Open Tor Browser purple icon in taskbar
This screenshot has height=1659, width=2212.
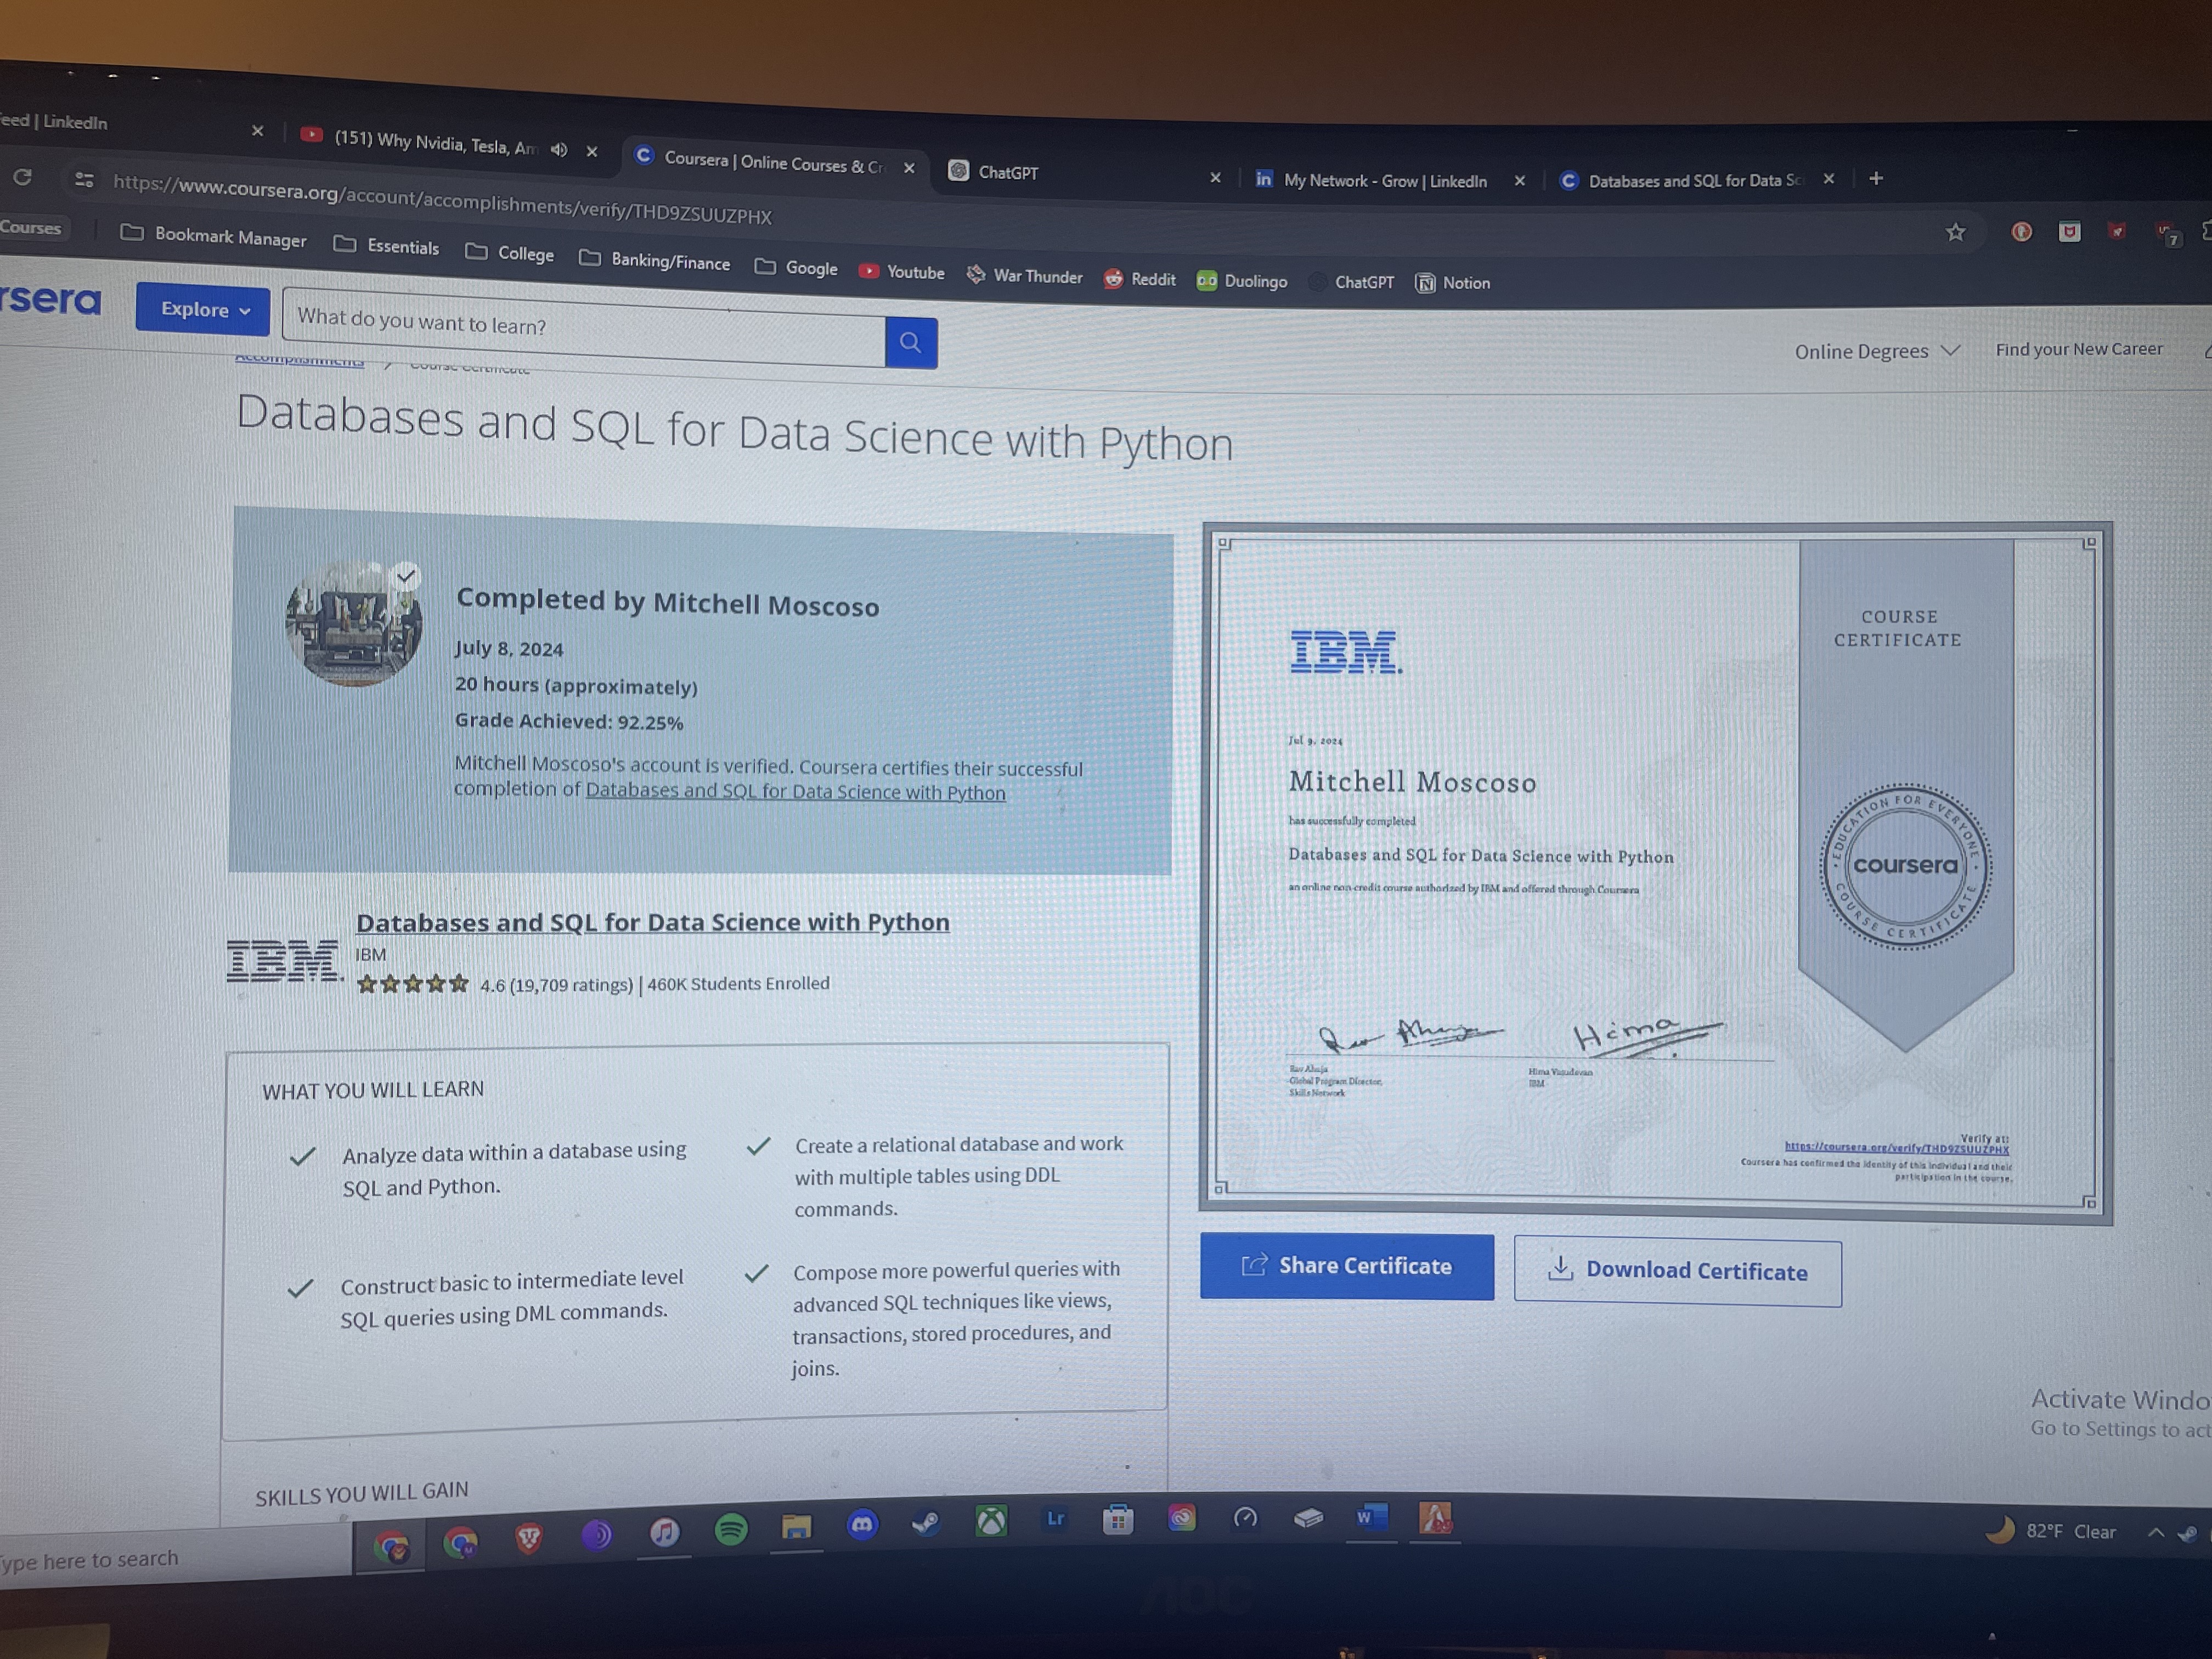[x=596, y=1535]
